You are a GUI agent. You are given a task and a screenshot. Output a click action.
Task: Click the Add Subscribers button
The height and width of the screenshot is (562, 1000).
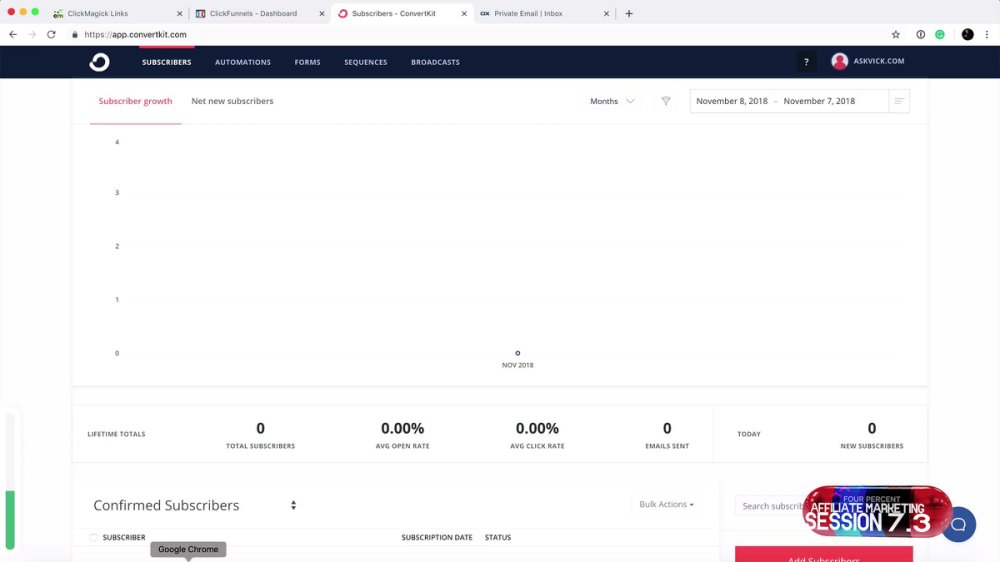pos(823,555)
